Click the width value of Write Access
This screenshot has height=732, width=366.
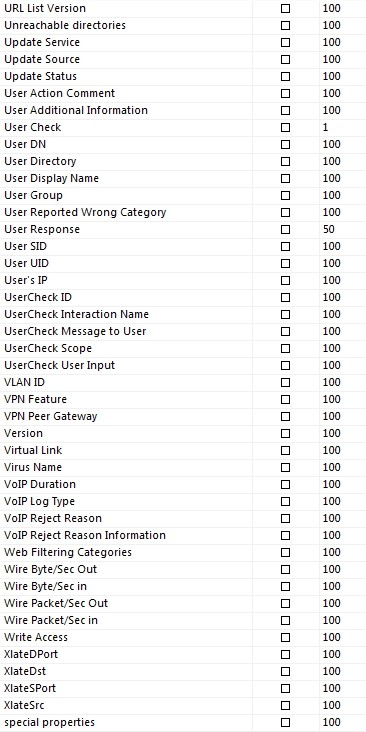(x=331, y=637)
